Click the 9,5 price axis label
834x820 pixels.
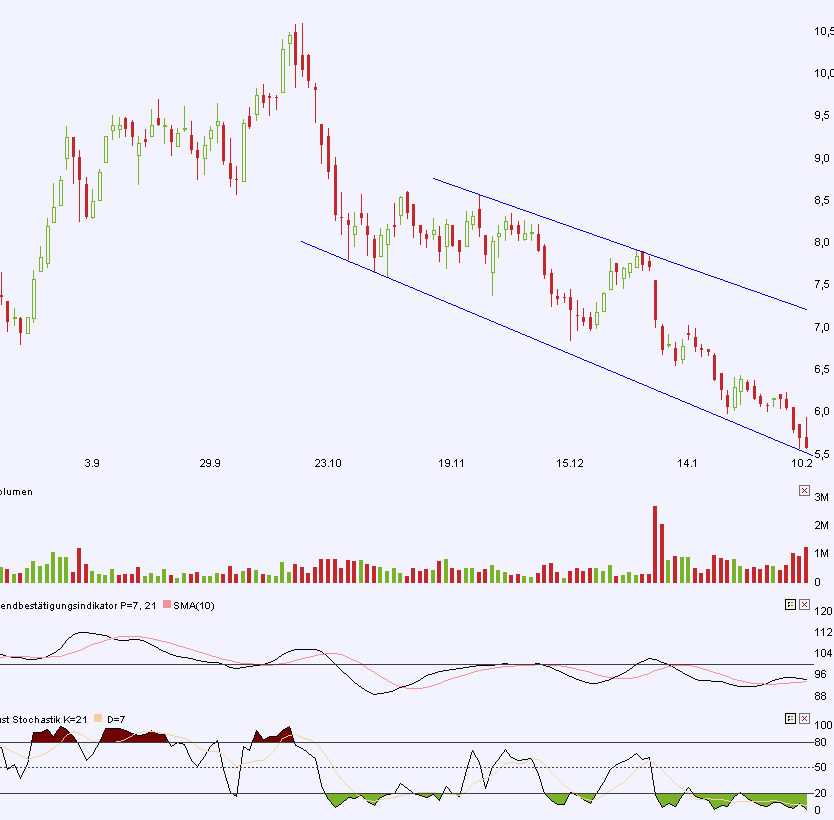click(822, 115)
